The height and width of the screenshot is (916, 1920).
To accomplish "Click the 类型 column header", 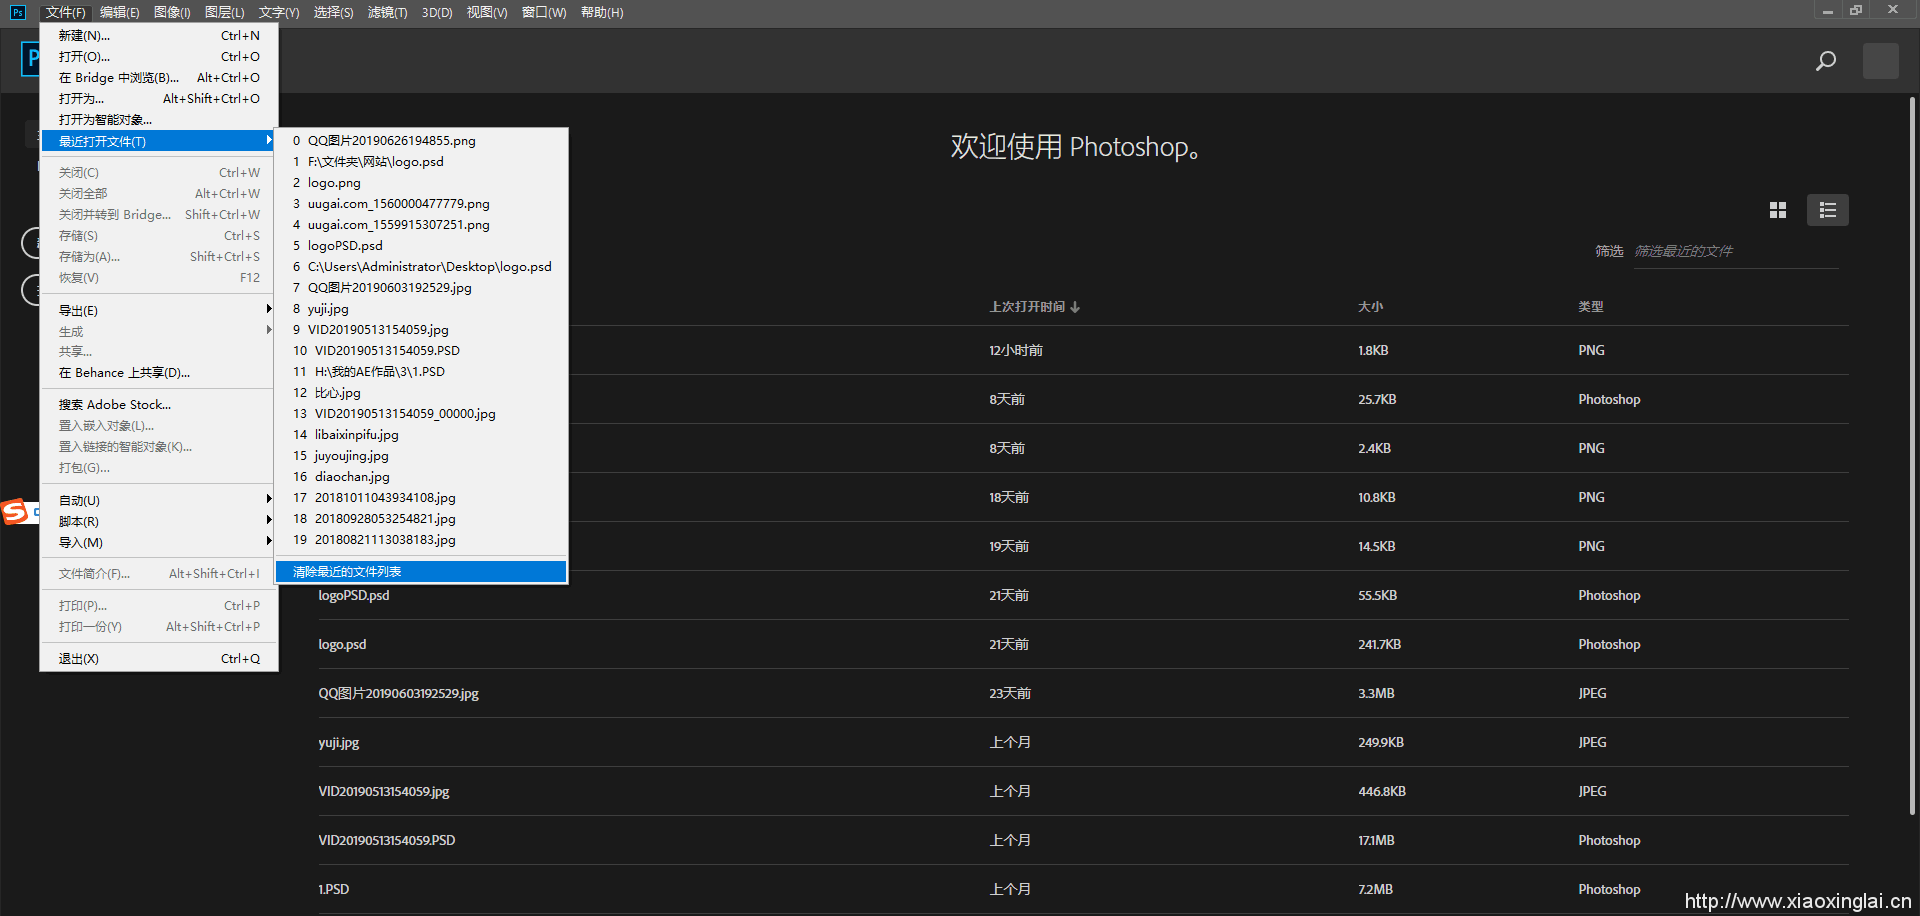I will tap(1590, 307).
